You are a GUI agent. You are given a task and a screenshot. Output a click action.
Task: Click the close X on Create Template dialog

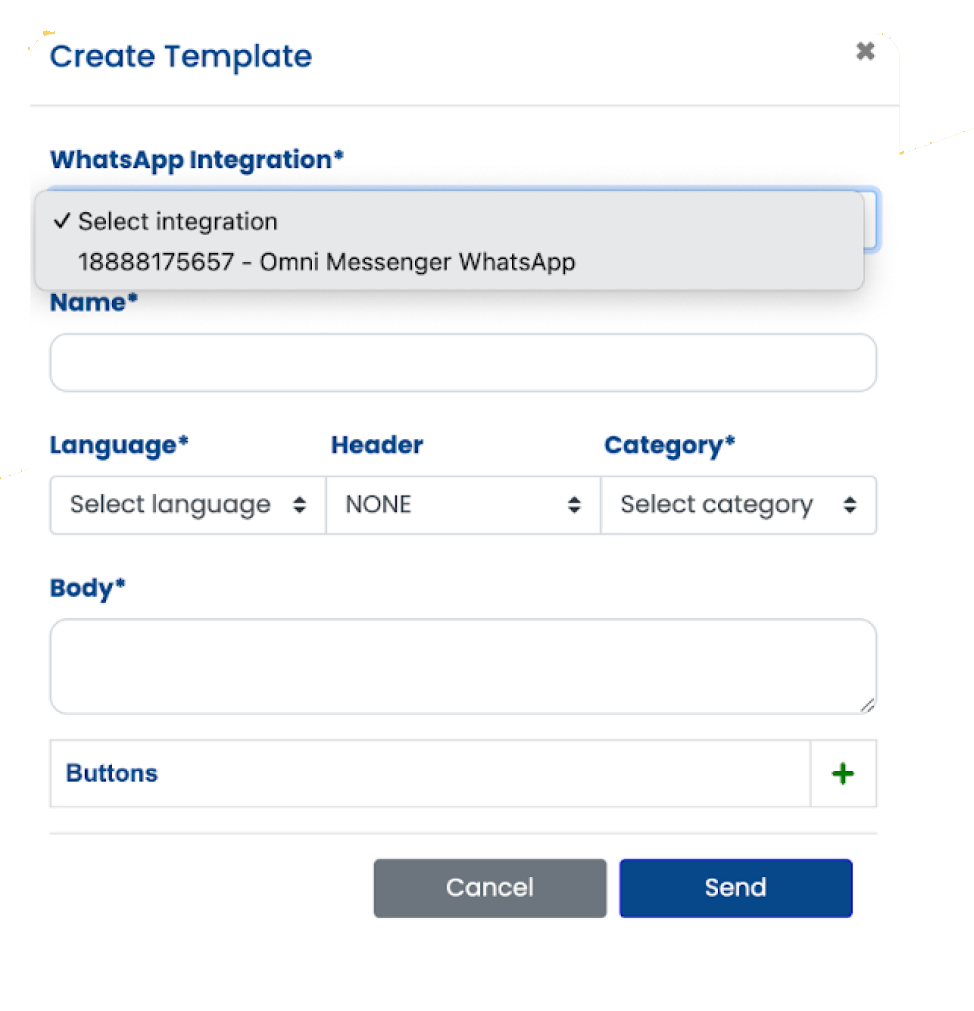864,51
